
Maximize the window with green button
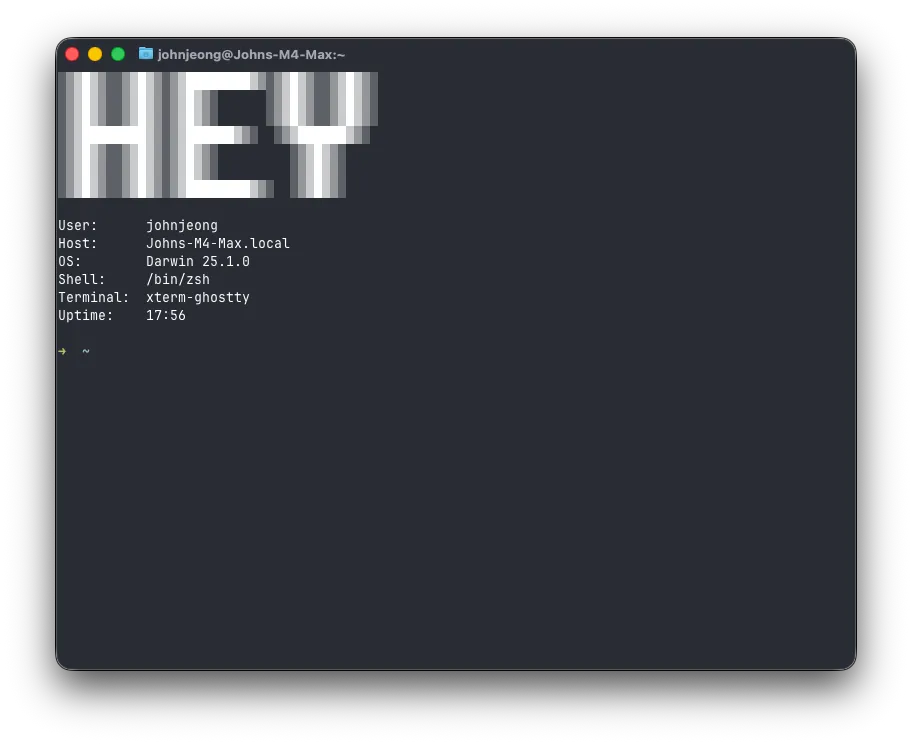(118, 54)
